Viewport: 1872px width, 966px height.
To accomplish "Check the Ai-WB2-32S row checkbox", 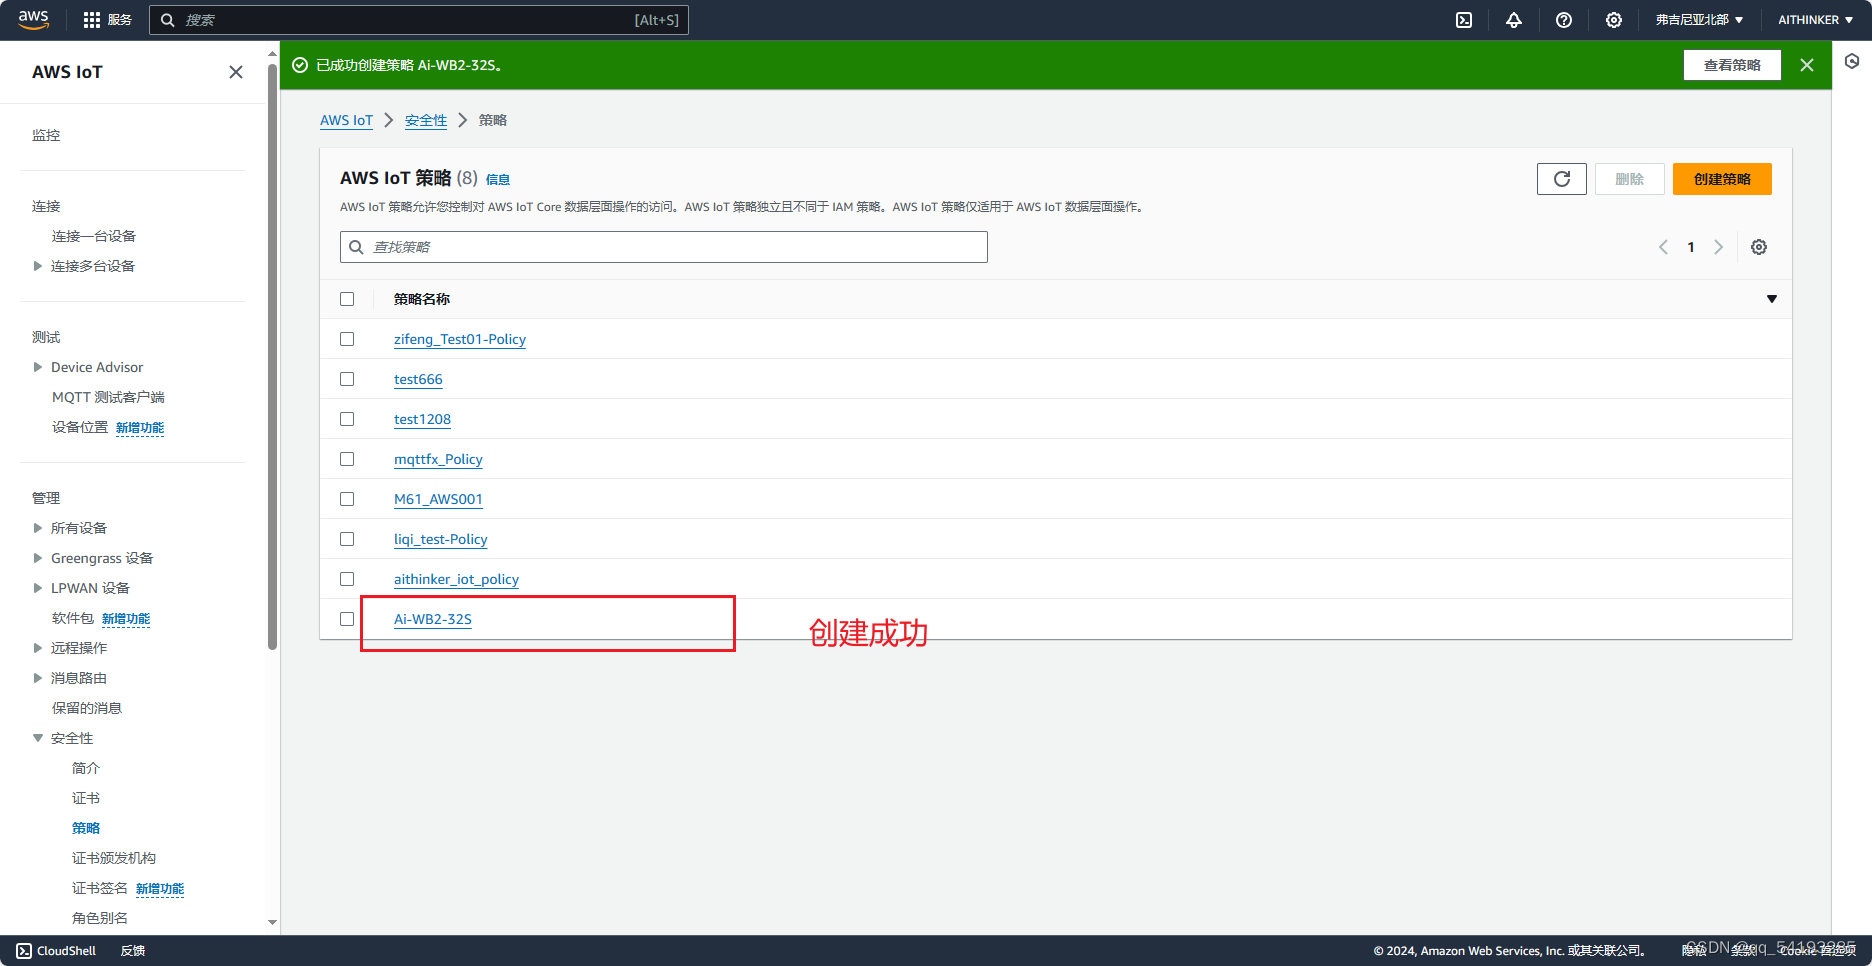I will (x=347, y=619).
